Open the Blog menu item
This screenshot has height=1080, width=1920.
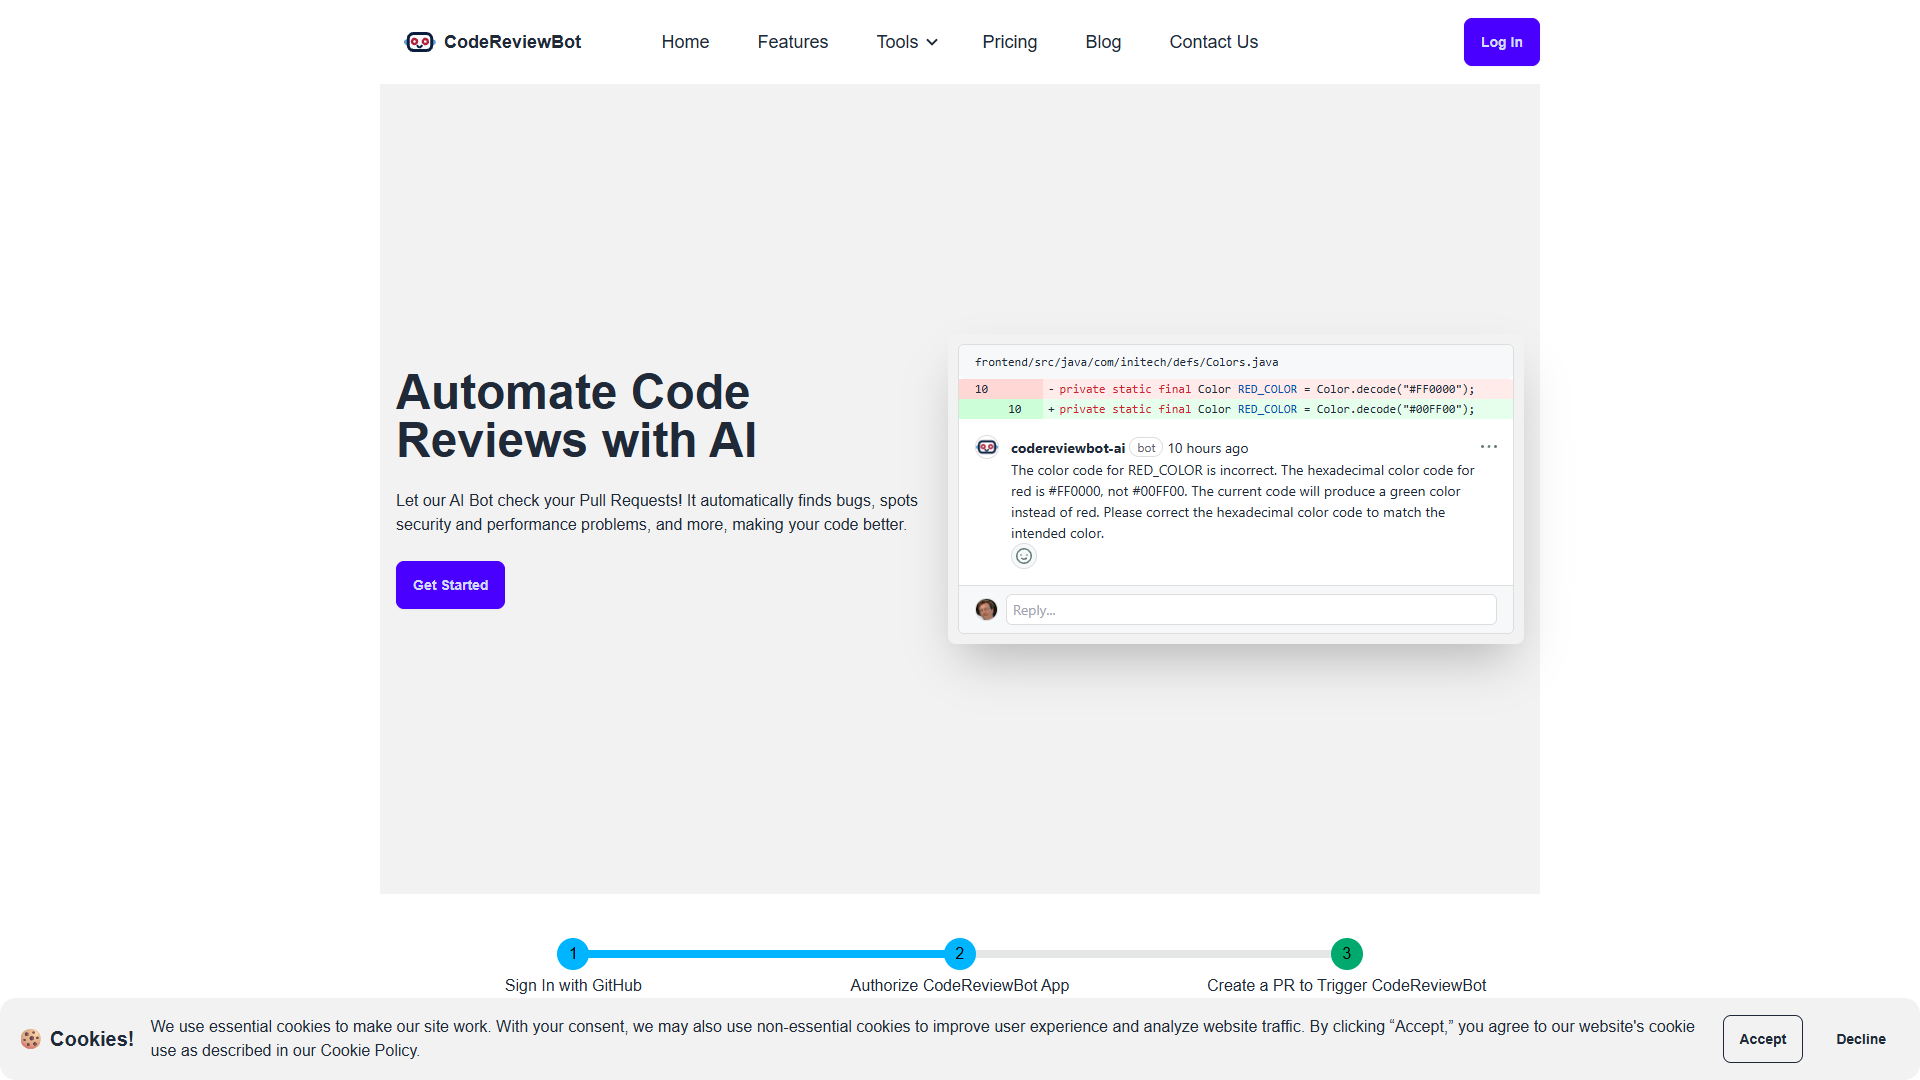click(x=1103, y=42)
